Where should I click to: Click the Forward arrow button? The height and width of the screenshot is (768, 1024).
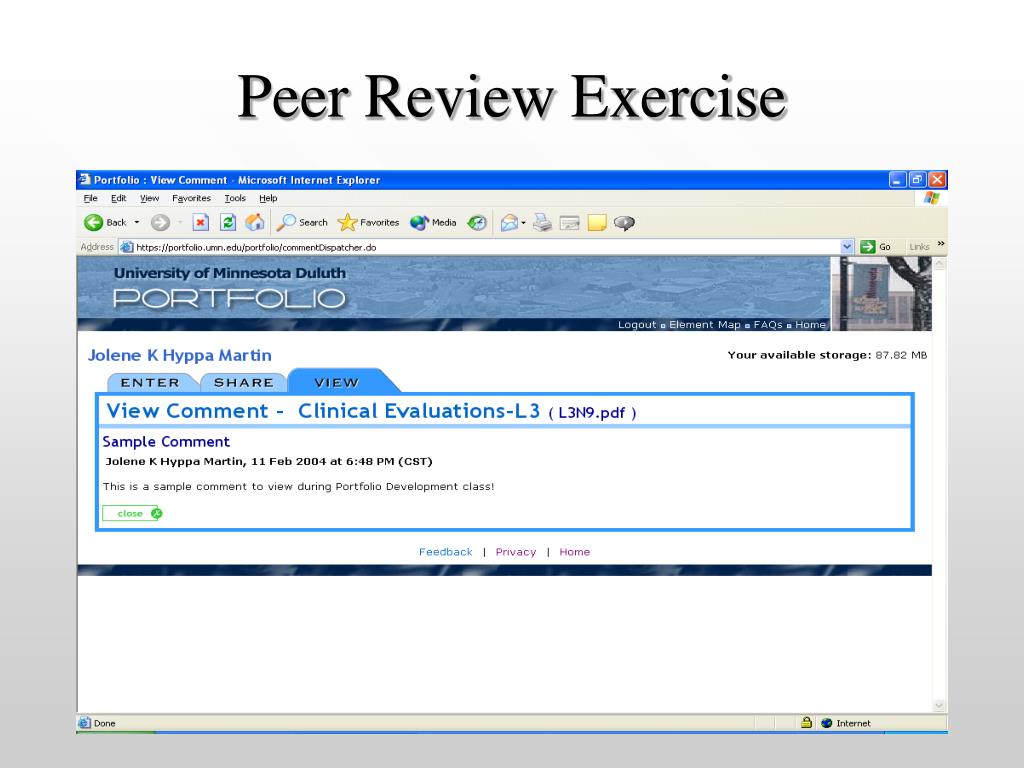(160, 223)
